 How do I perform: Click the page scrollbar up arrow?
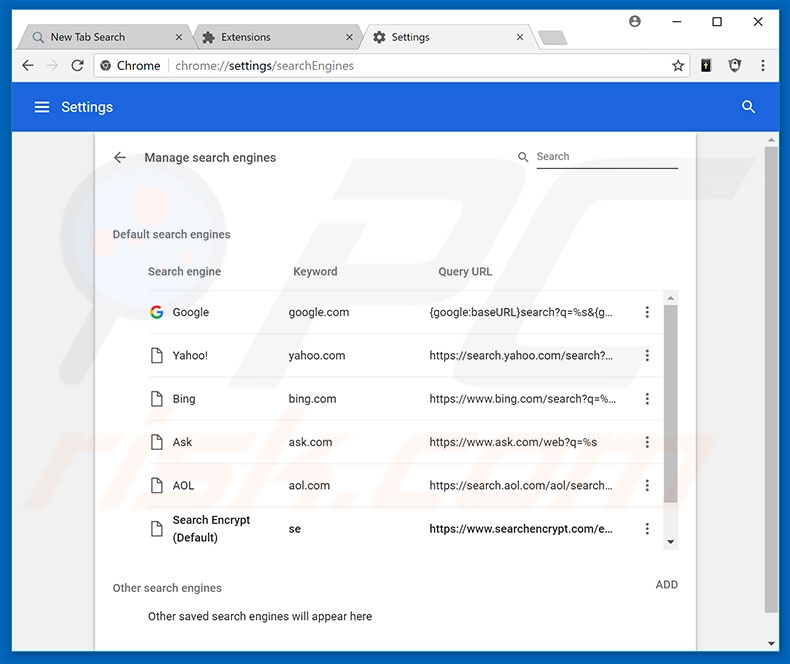click(771, 140)
